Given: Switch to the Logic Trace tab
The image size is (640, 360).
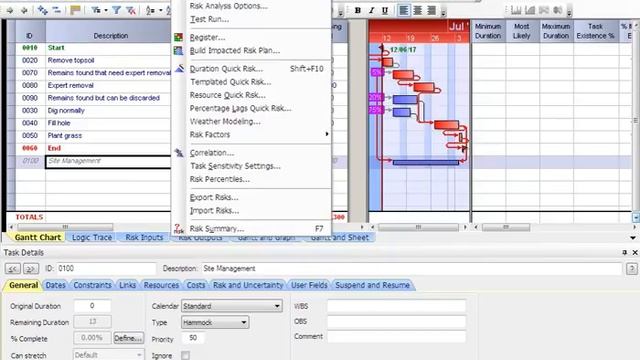Looking at the screenshot, I should pos(92,237).
